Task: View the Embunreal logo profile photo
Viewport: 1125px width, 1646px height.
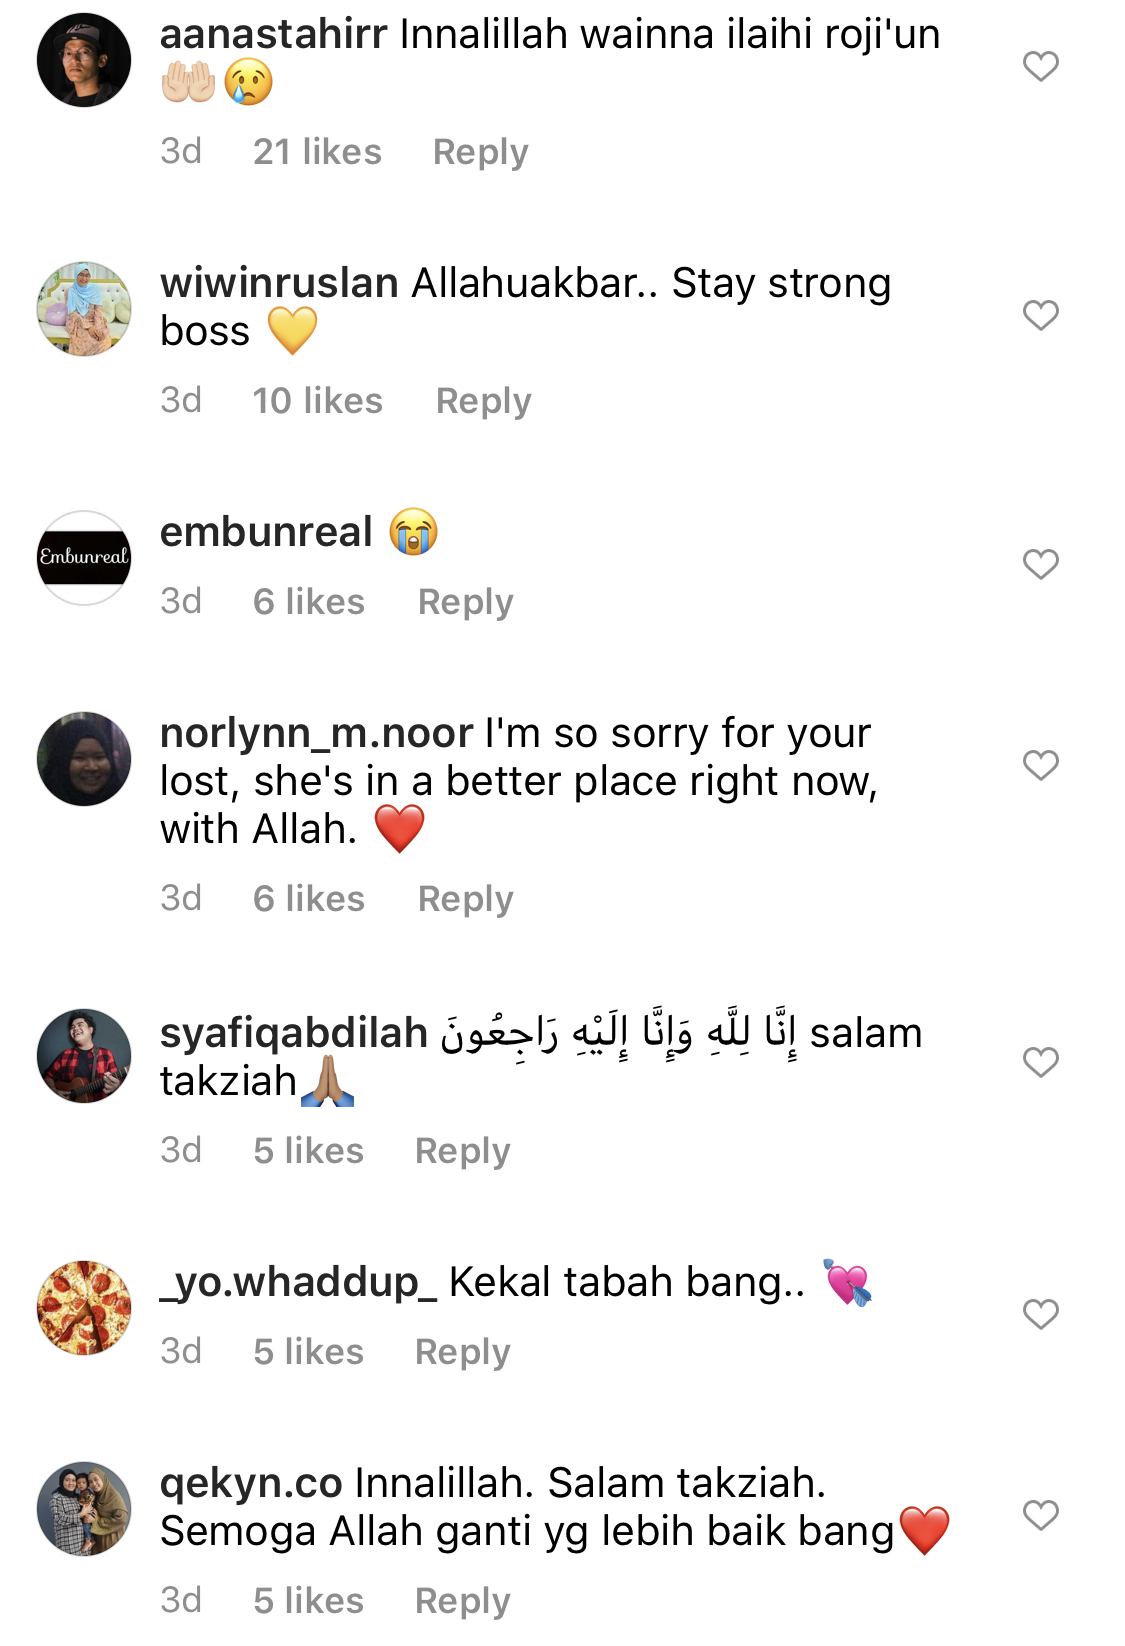Action: pyautogui.click(x=84, y=558)
